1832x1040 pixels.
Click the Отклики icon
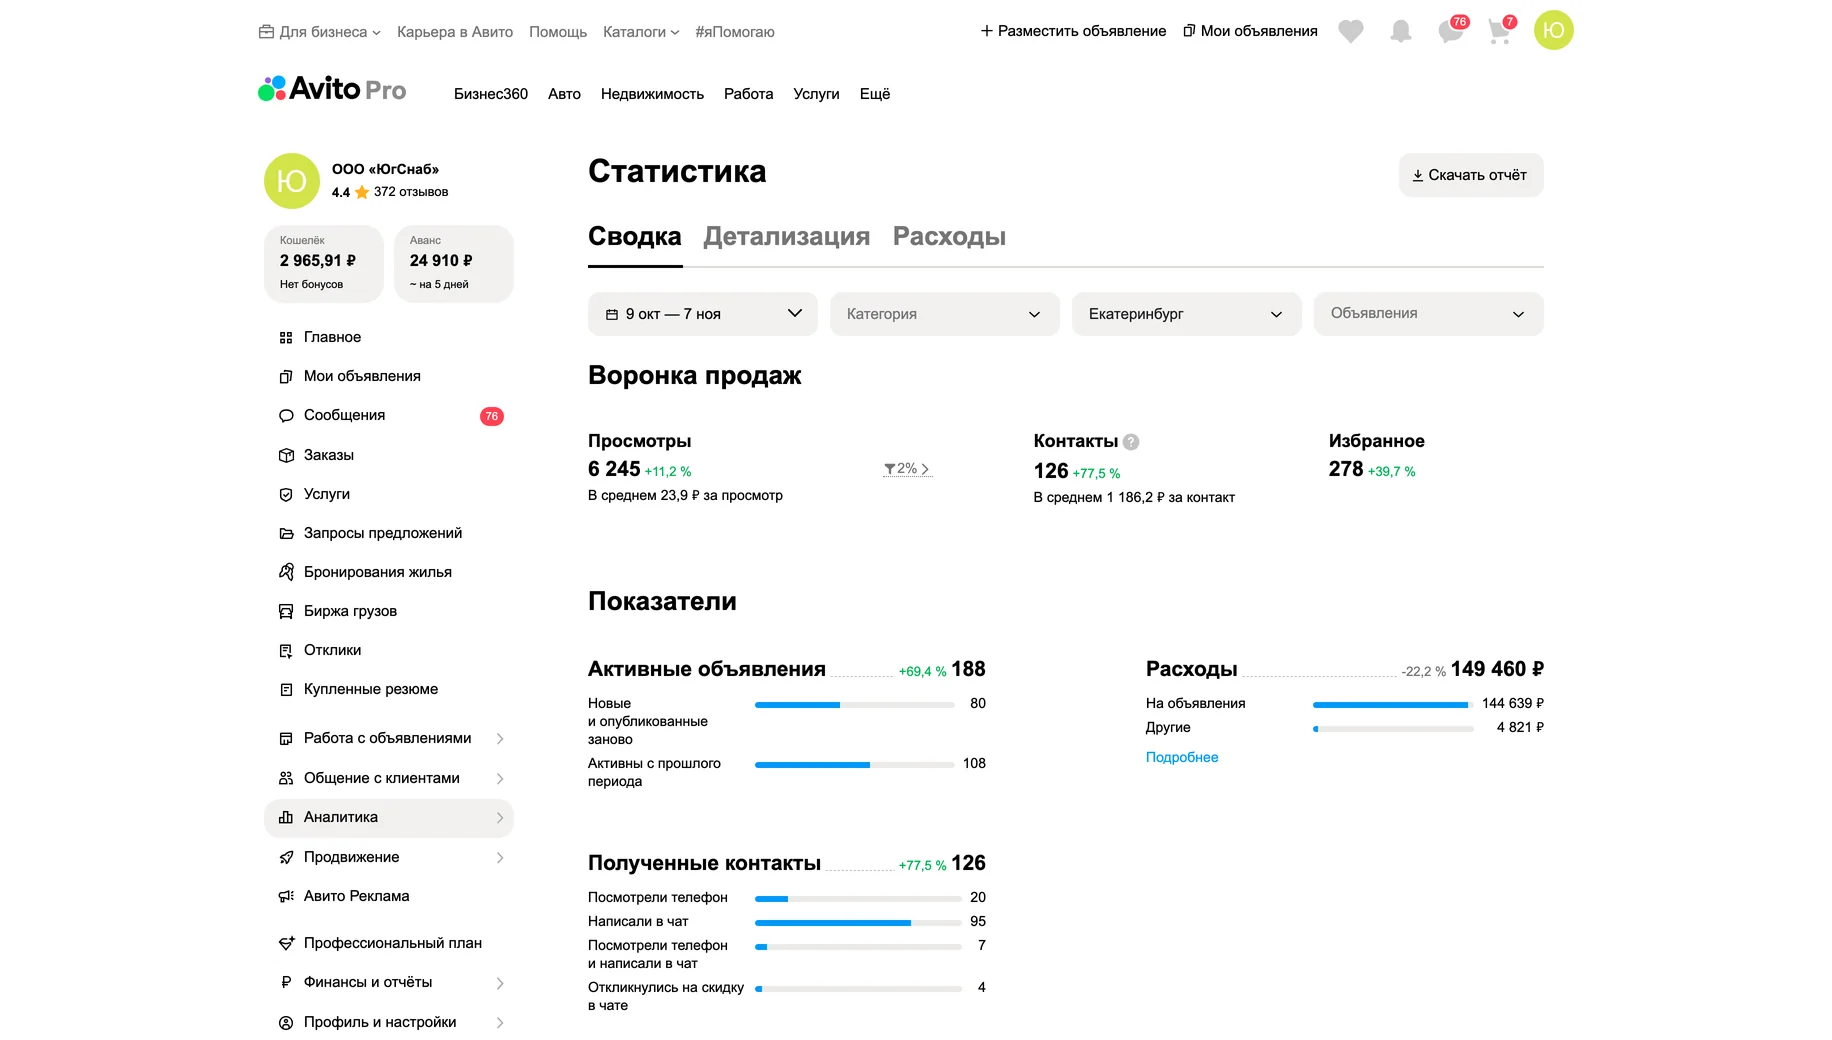click(286, 650)
